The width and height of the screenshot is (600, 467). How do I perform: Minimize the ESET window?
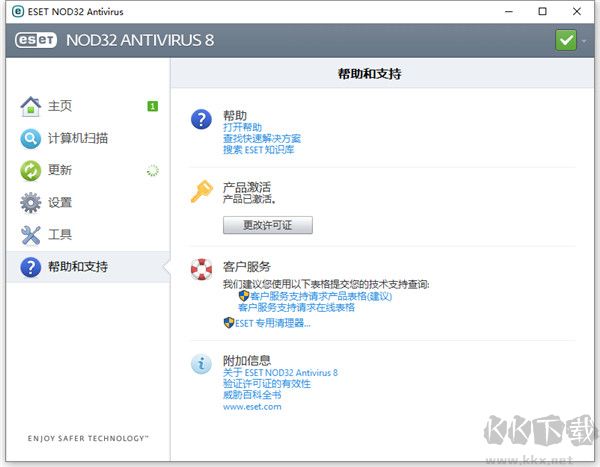click(x=509, y=11)
